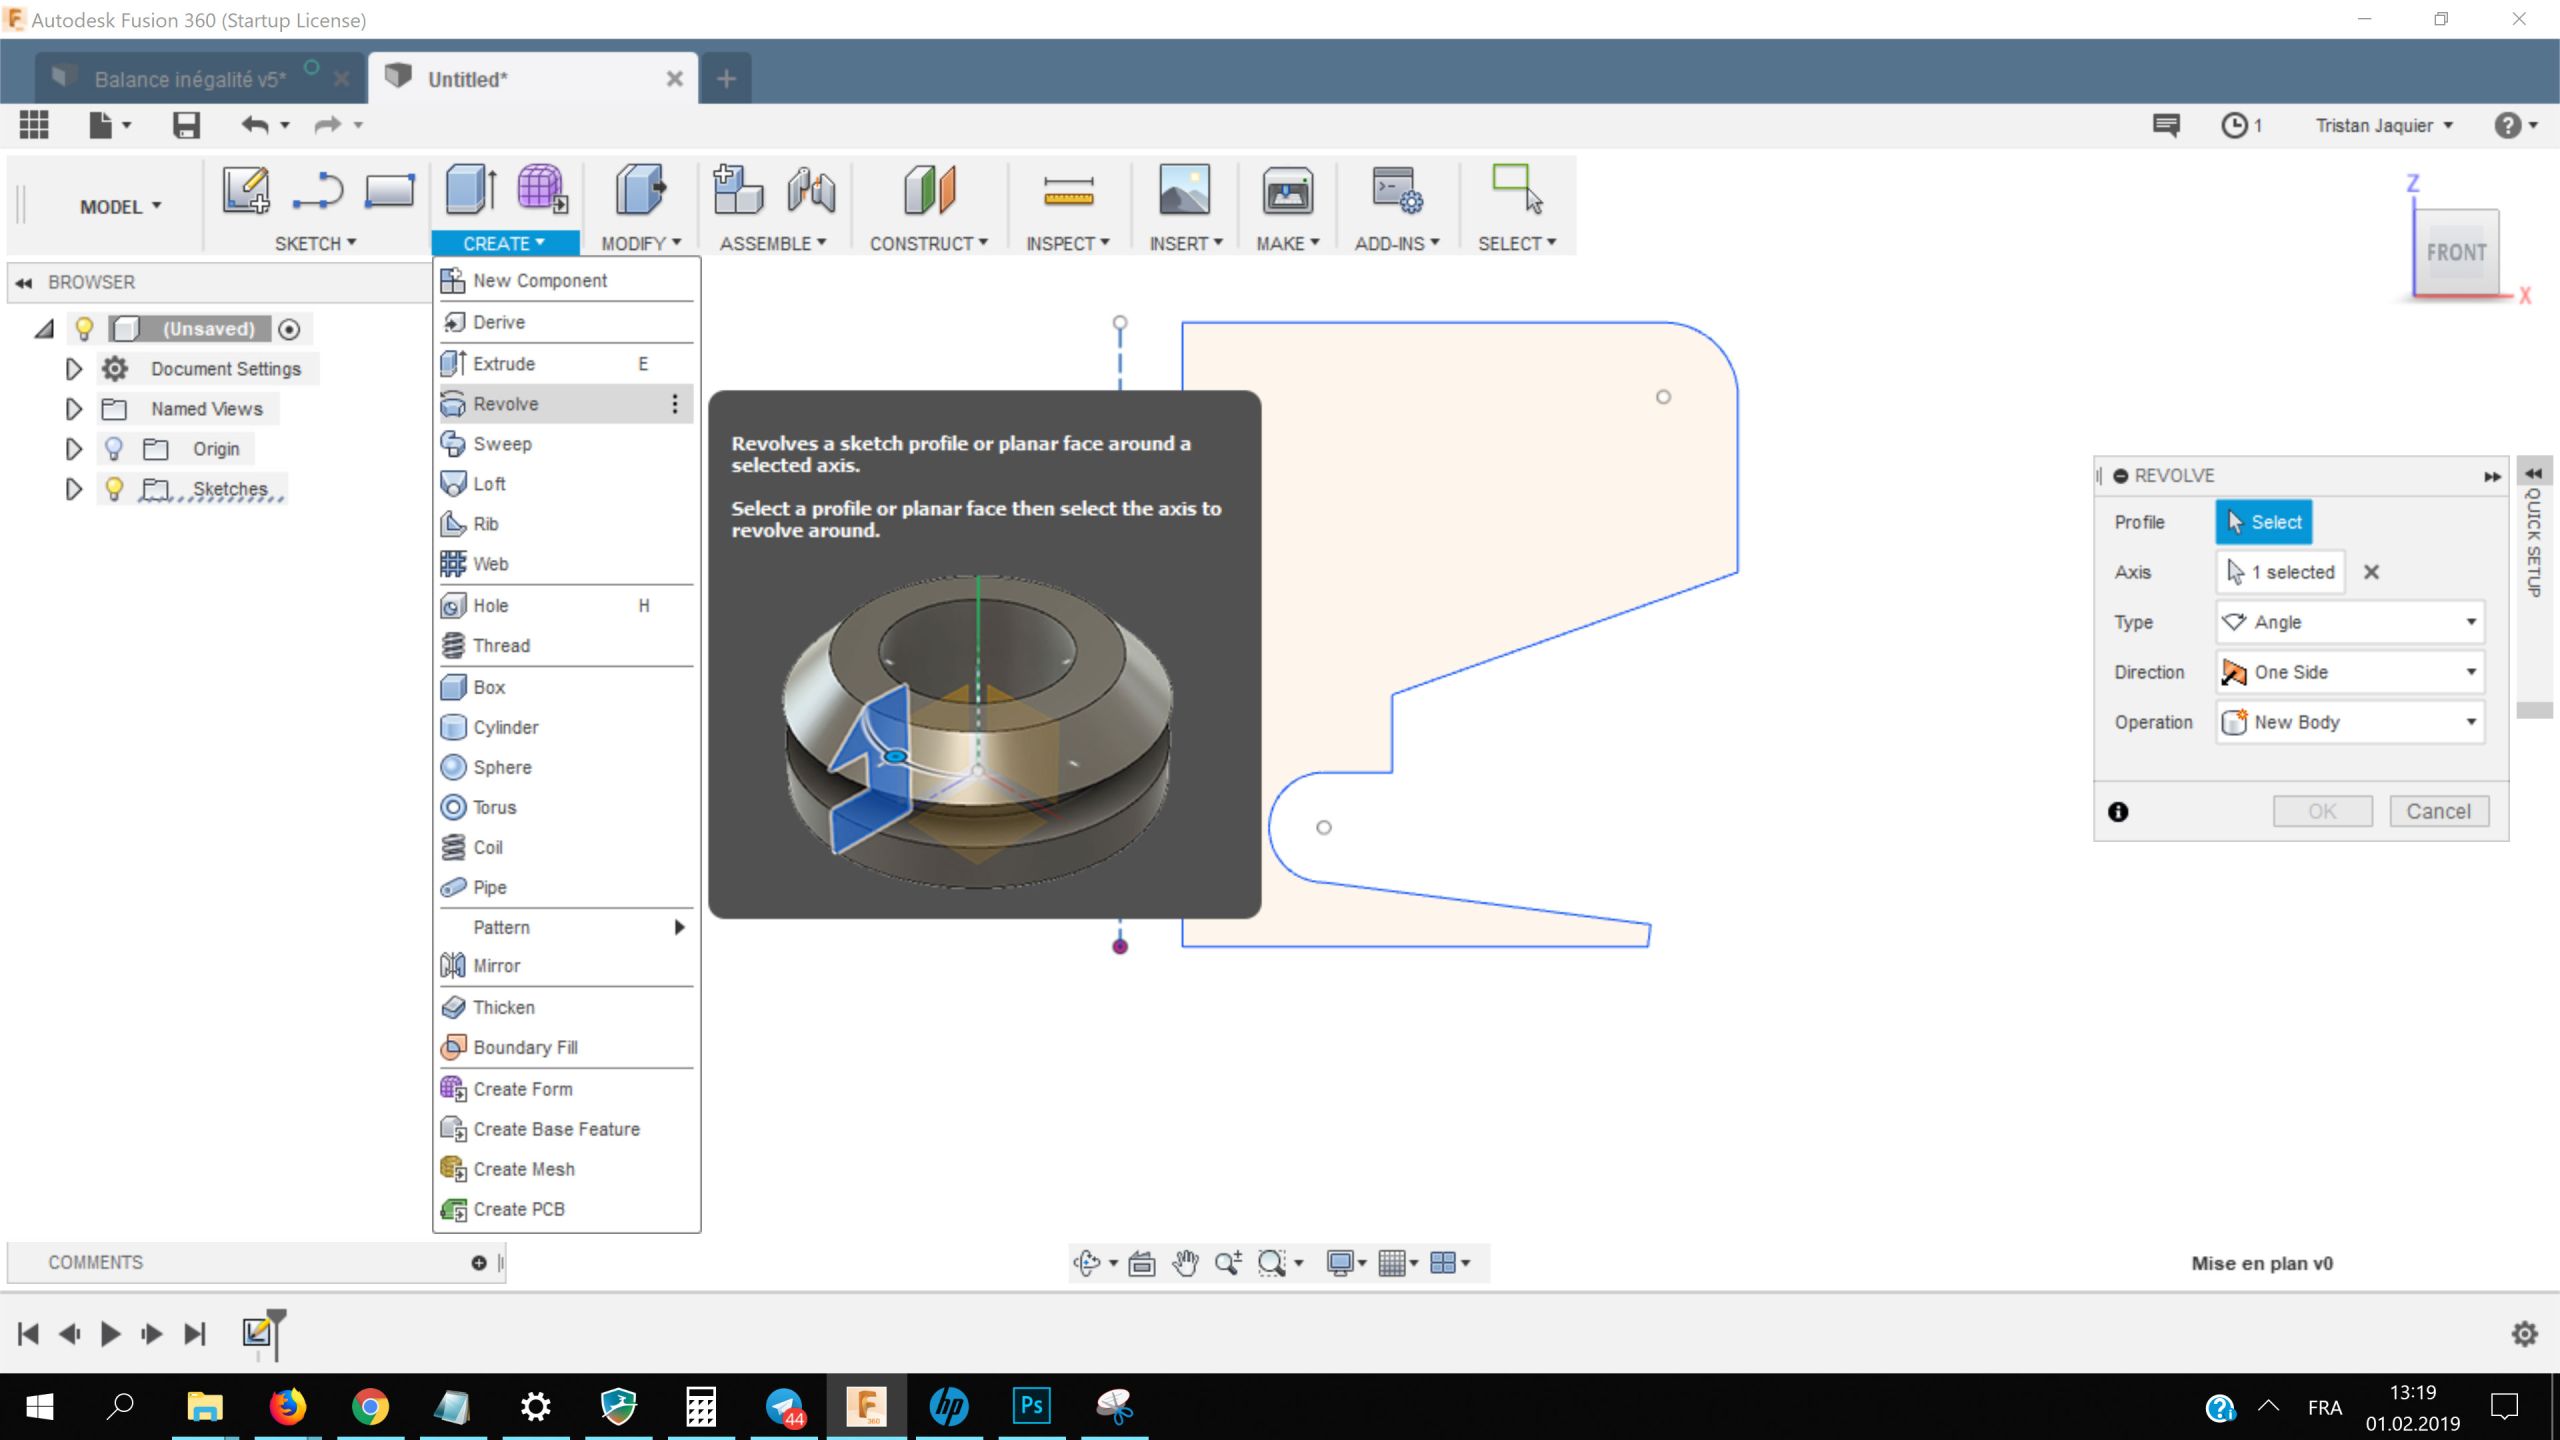
Task: Select the Line sketch tool icon
Action: pyautogui.click(x=318, y=189)
